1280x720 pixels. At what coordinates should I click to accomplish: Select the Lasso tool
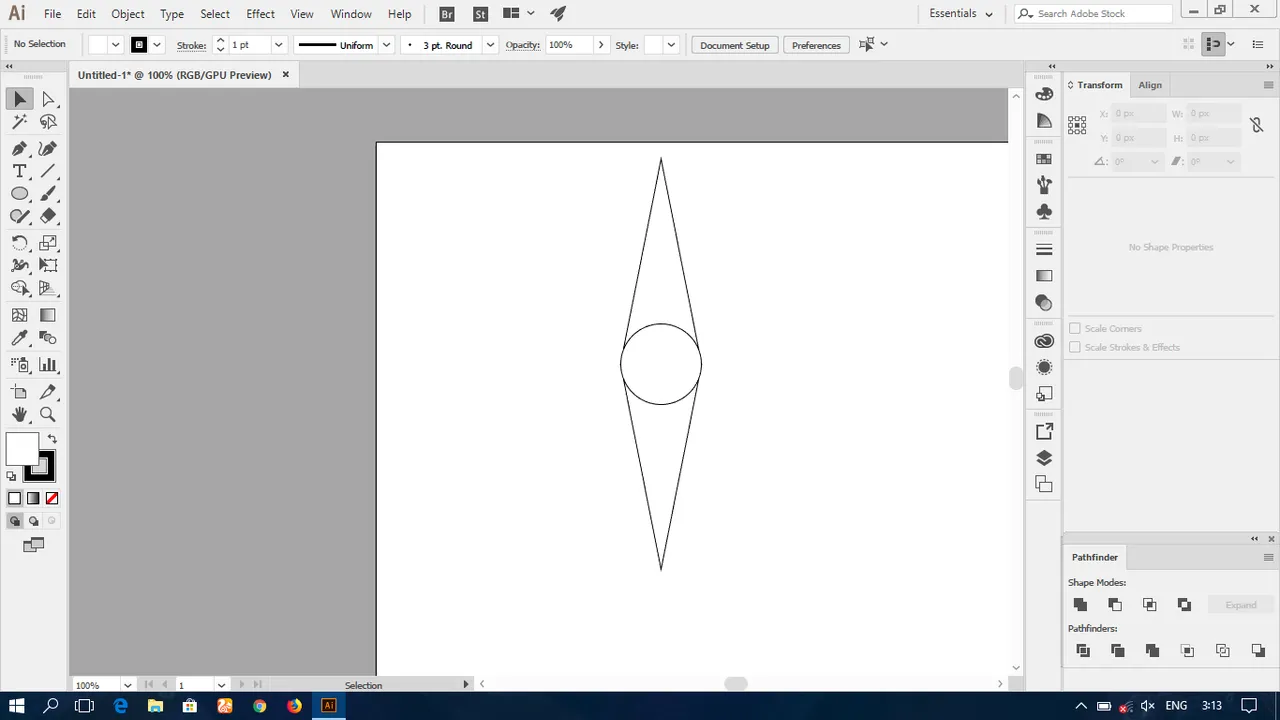tap(48, 122)
